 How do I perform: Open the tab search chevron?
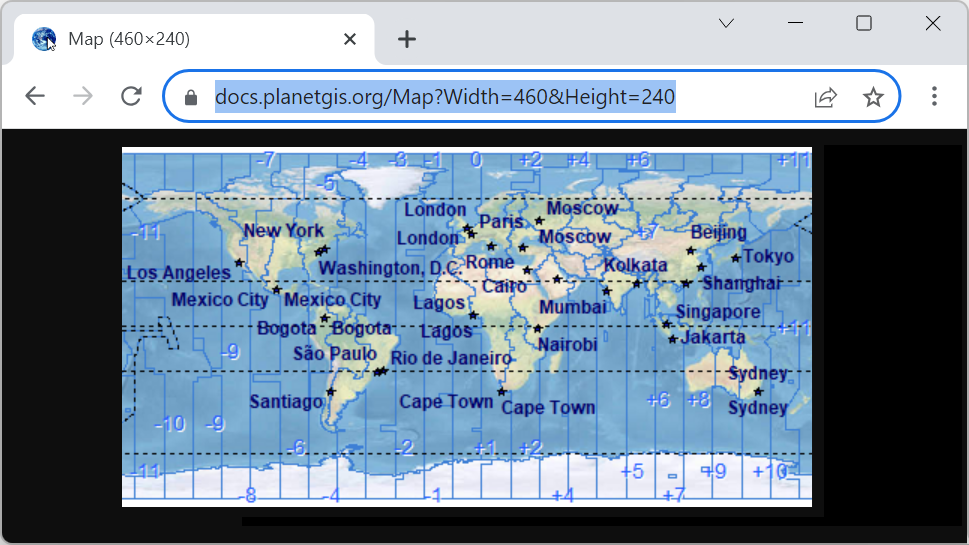coord(727,24)
